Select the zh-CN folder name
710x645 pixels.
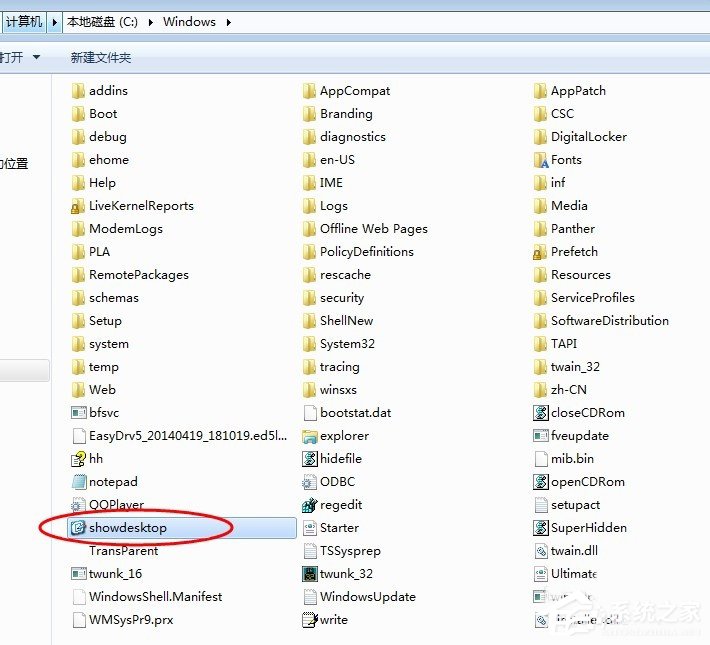tap(569, 390)
